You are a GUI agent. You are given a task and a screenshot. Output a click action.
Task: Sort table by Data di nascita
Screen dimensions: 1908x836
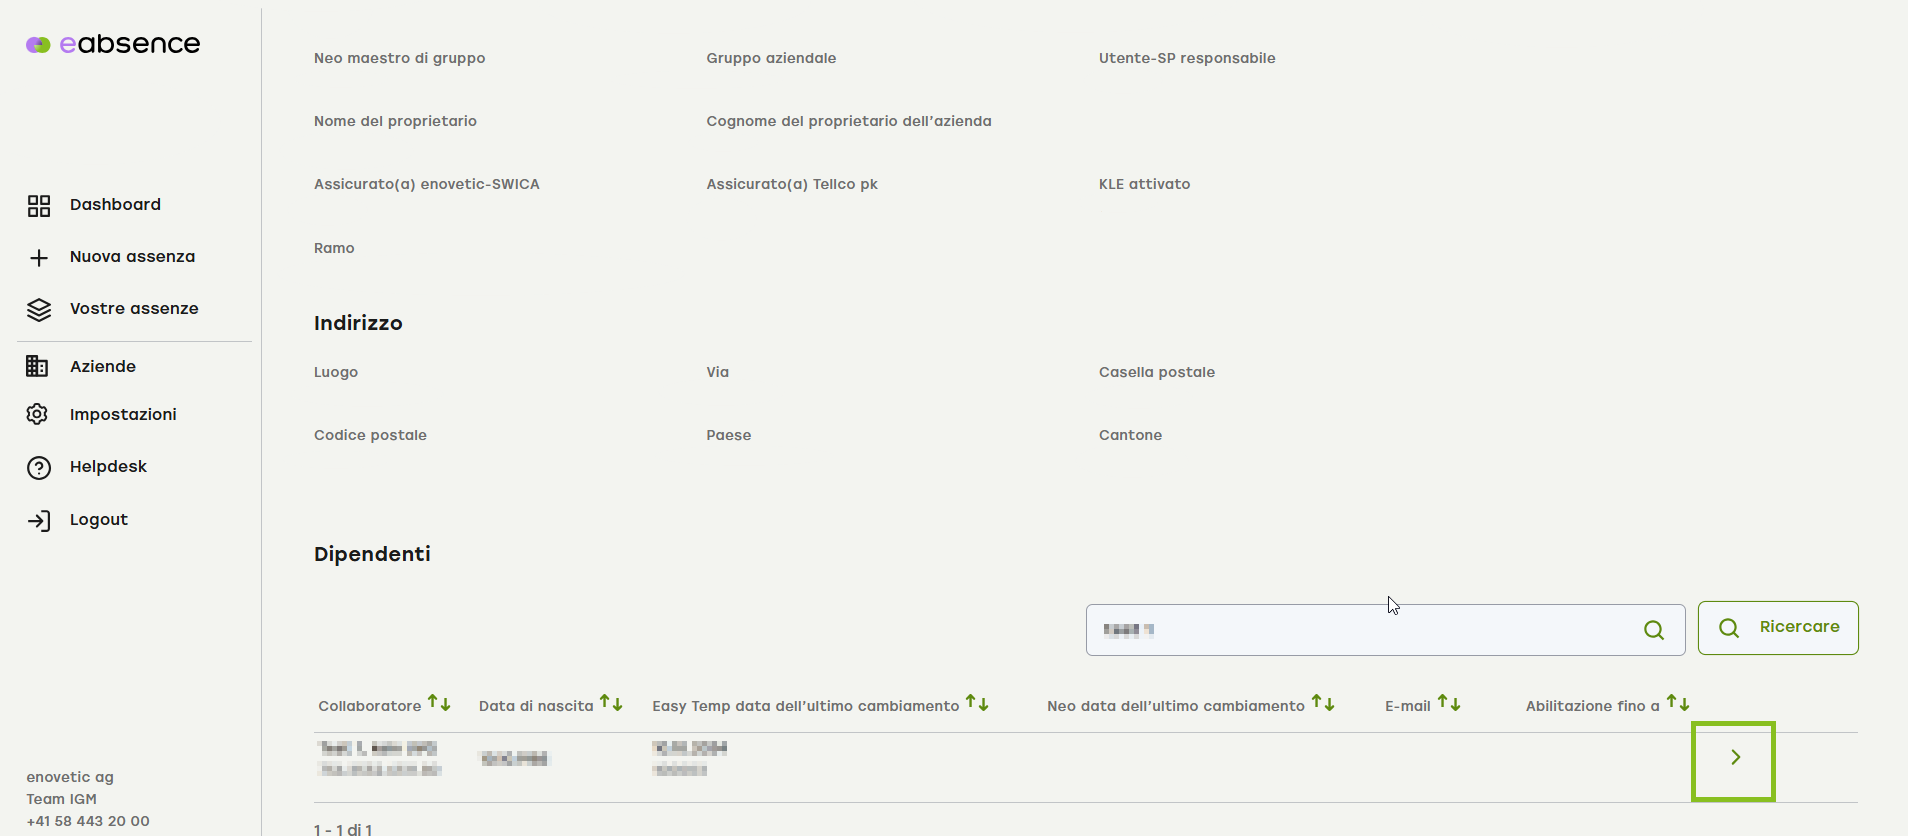[611, 704]
